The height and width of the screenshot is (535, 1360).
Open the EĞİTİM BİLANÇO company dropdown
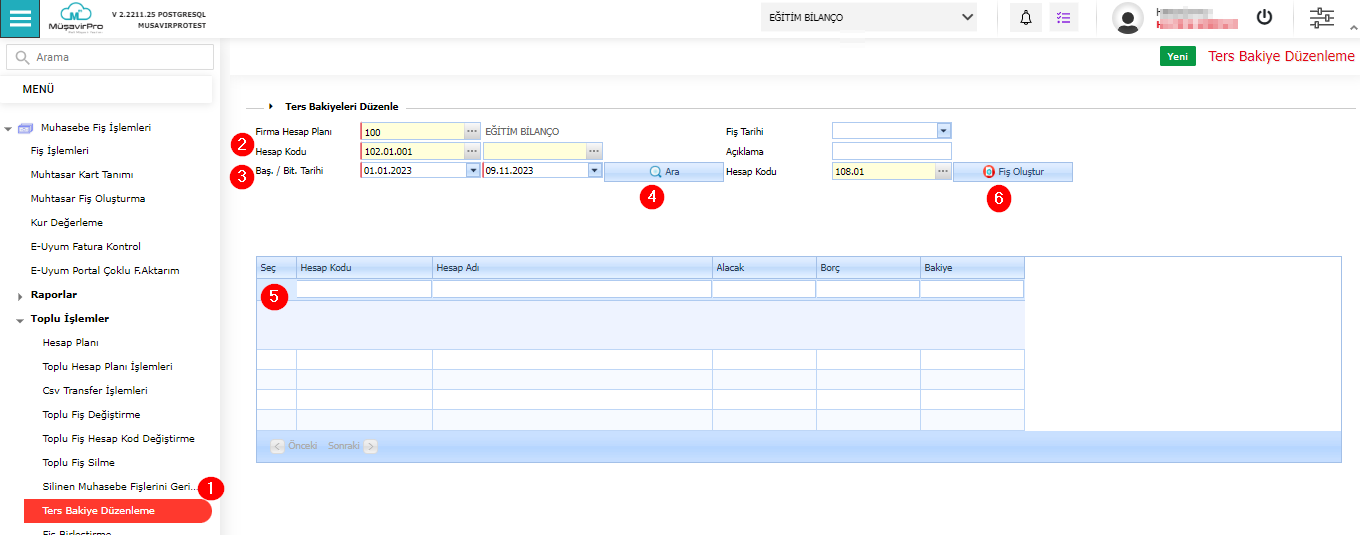coord(869,17)
